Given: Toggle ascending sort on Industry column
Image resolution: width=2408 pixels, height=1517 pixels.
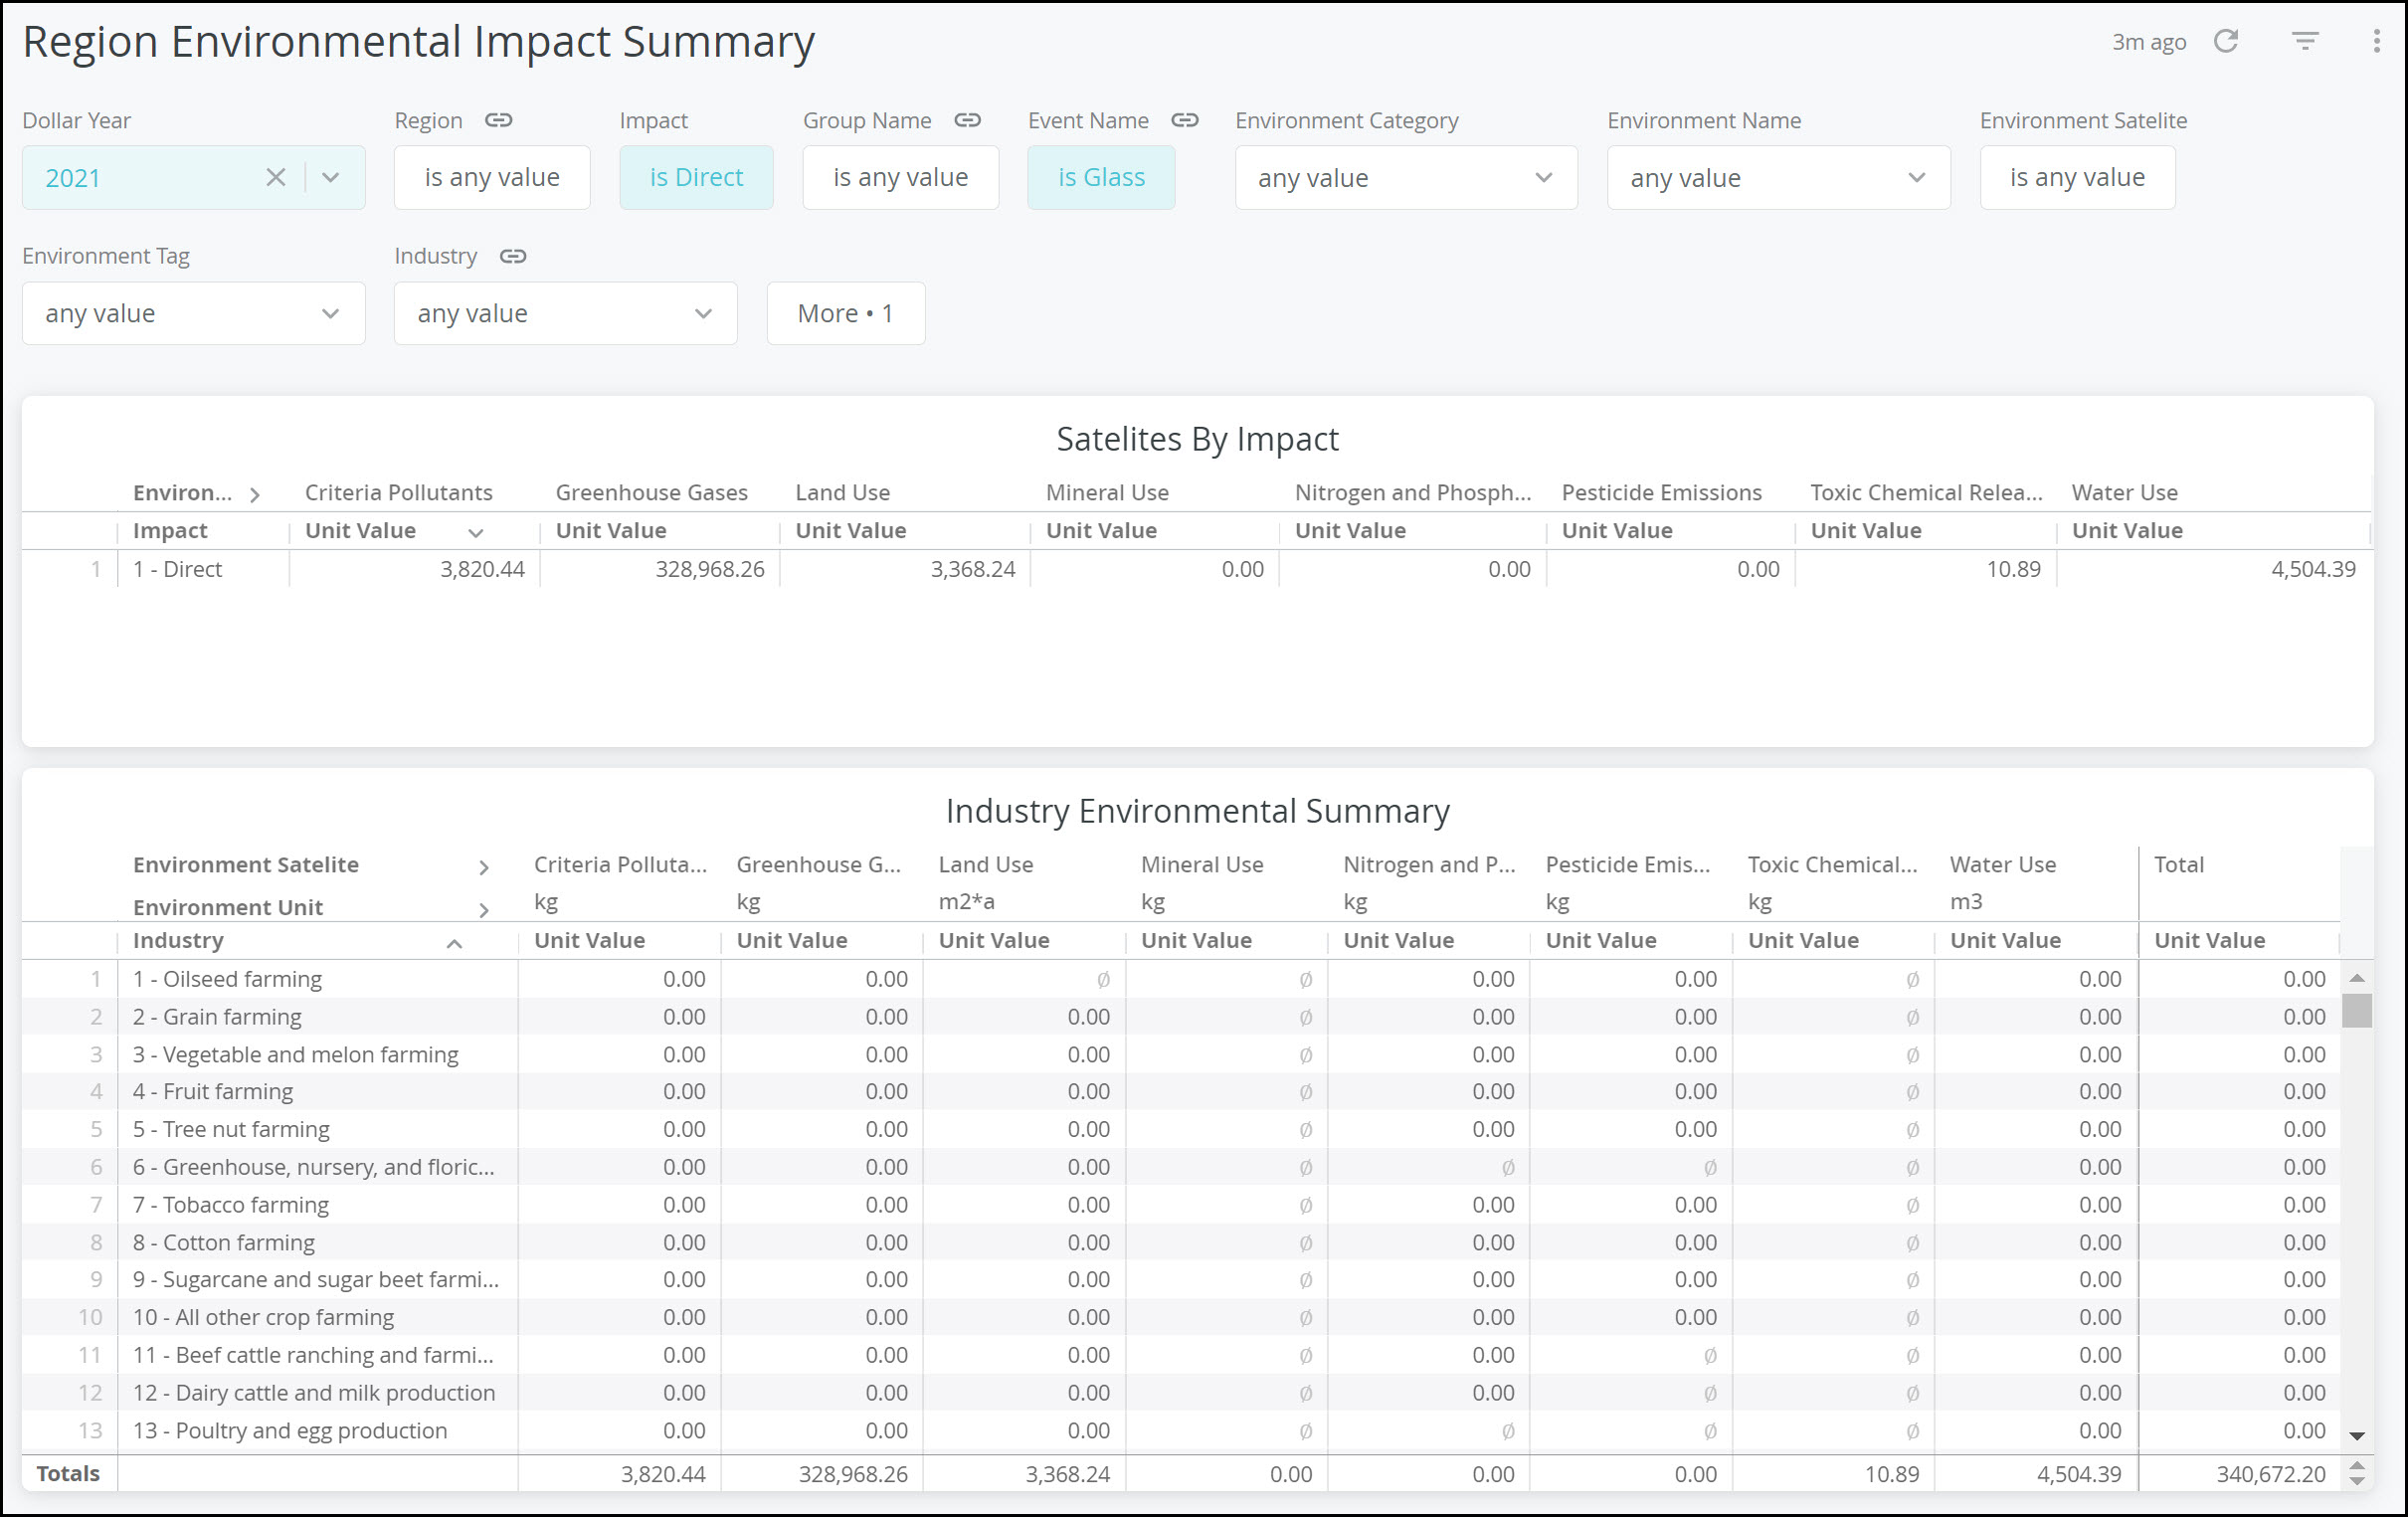Looking at the screenshot, I should 457,941.
